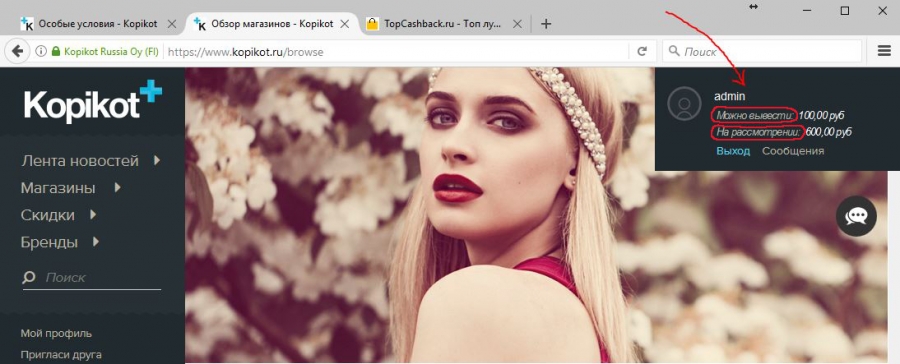This screenshot has width=900, height=364.
Task: Click the admin user avatar icon
Action: (684, 104)
